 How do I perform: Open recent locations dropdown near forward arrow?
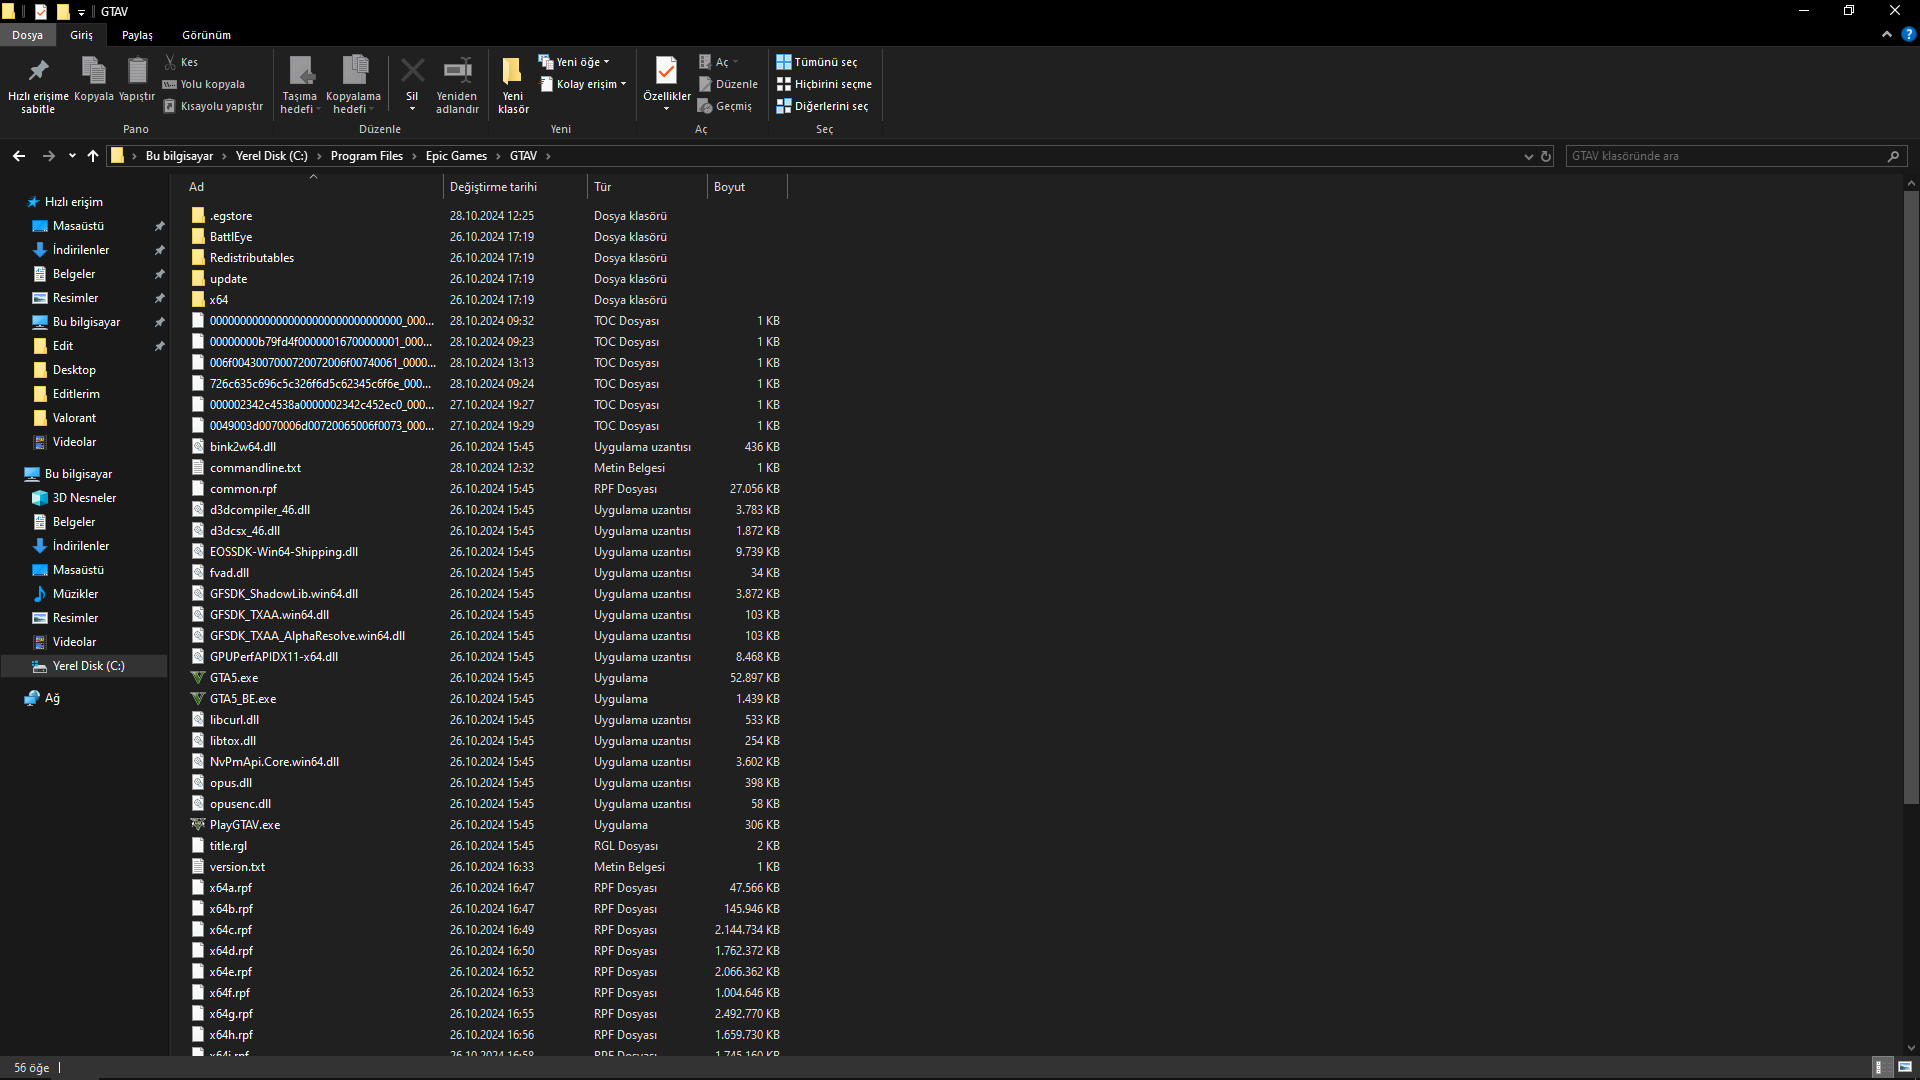(x=72, y=156)
